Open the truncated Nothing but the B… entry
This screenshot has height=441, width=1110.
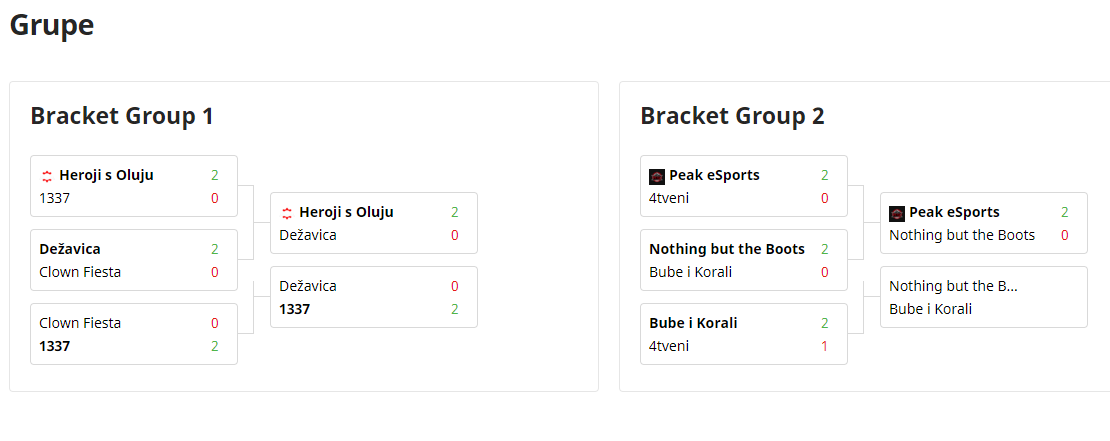(953, 286)
